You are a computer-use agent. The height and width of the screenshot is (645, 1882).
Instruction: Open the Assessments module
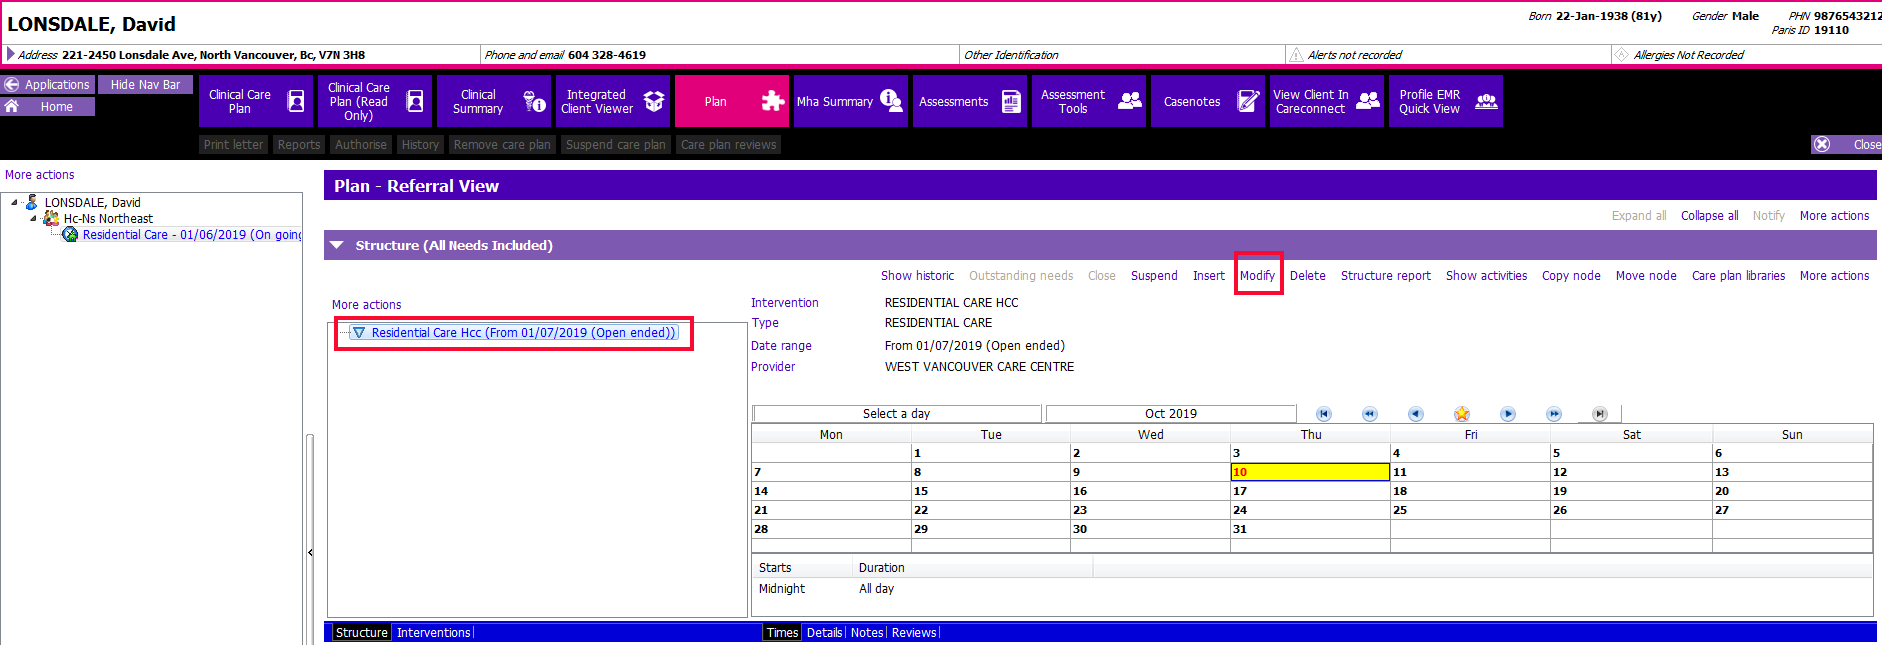tap(970, 101)
